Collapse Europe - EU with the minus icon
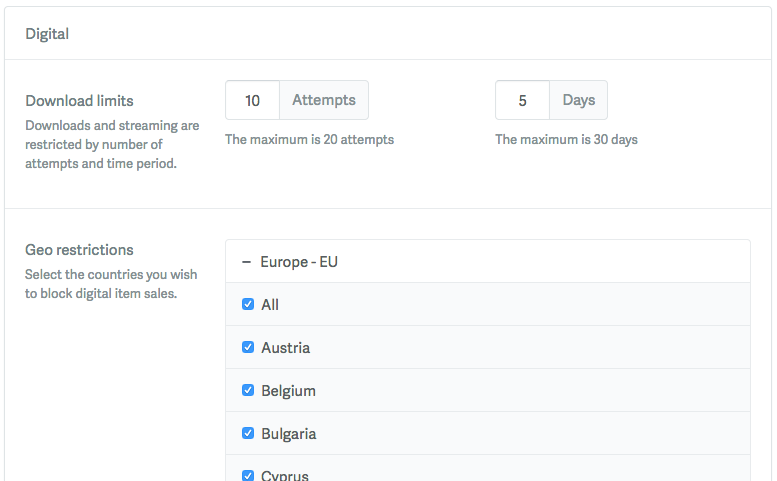 coord(246,262)
